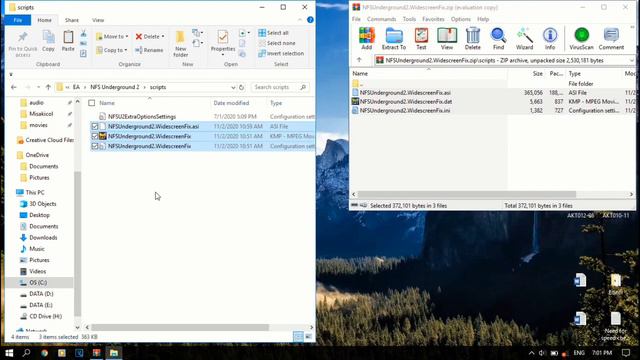Click the Explorer Back arrow
Image resolution: width=640 pixels, height=360 pixels.
(x=13, y=87)
